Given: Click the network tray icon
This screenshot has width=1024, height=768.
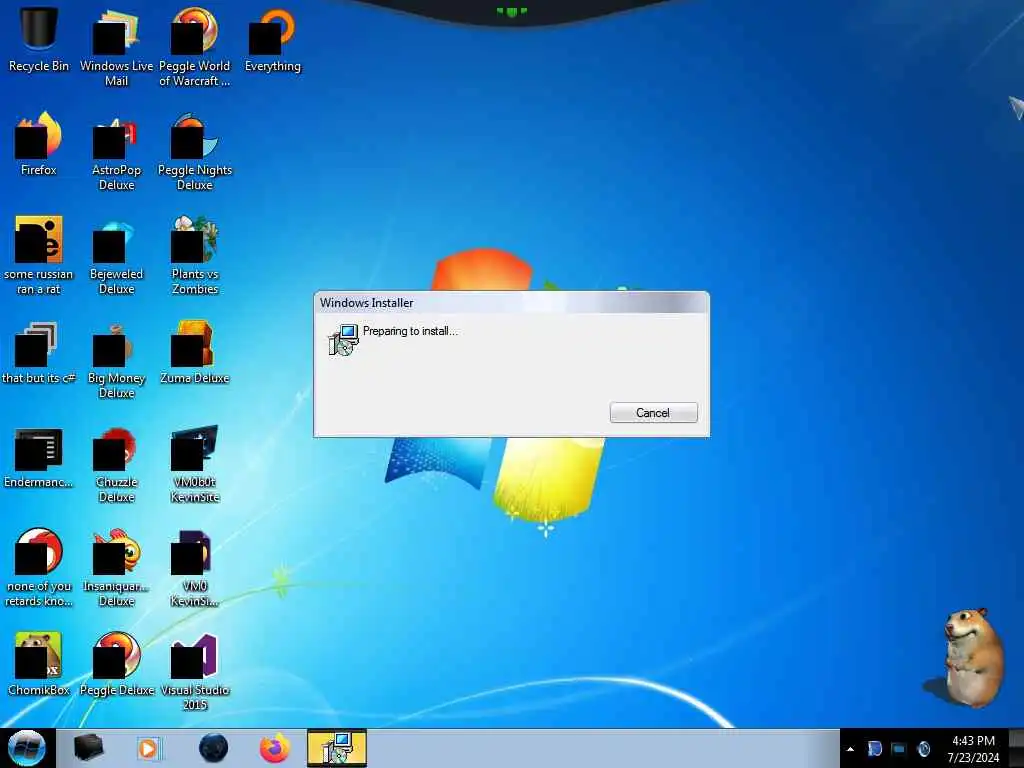Looking at the screenshot, I should tap(899, 749).
